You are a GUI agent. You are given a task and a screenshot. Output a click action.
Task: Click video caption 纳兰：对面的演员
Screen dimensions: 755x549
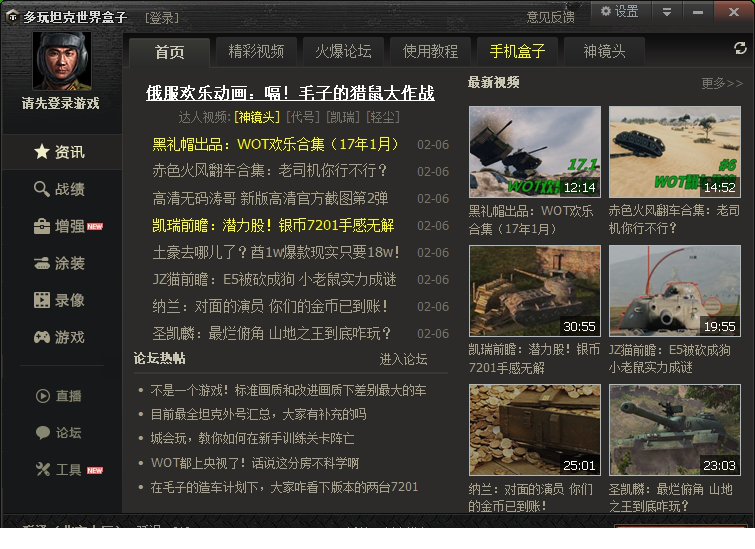coord(531,497)
